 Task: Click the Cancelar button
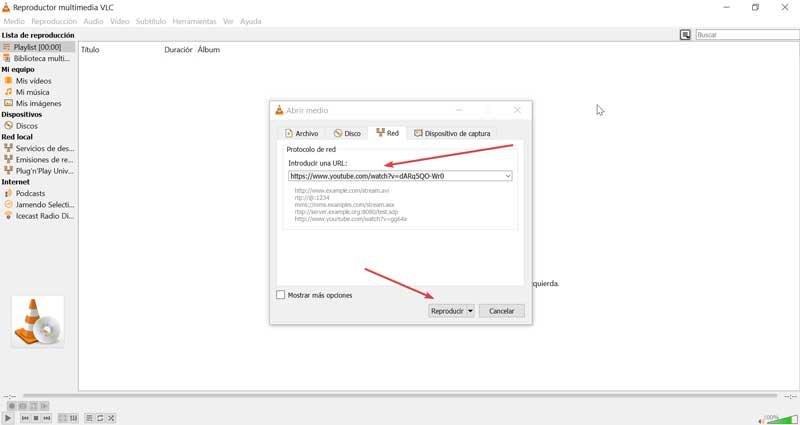(502, 311)
